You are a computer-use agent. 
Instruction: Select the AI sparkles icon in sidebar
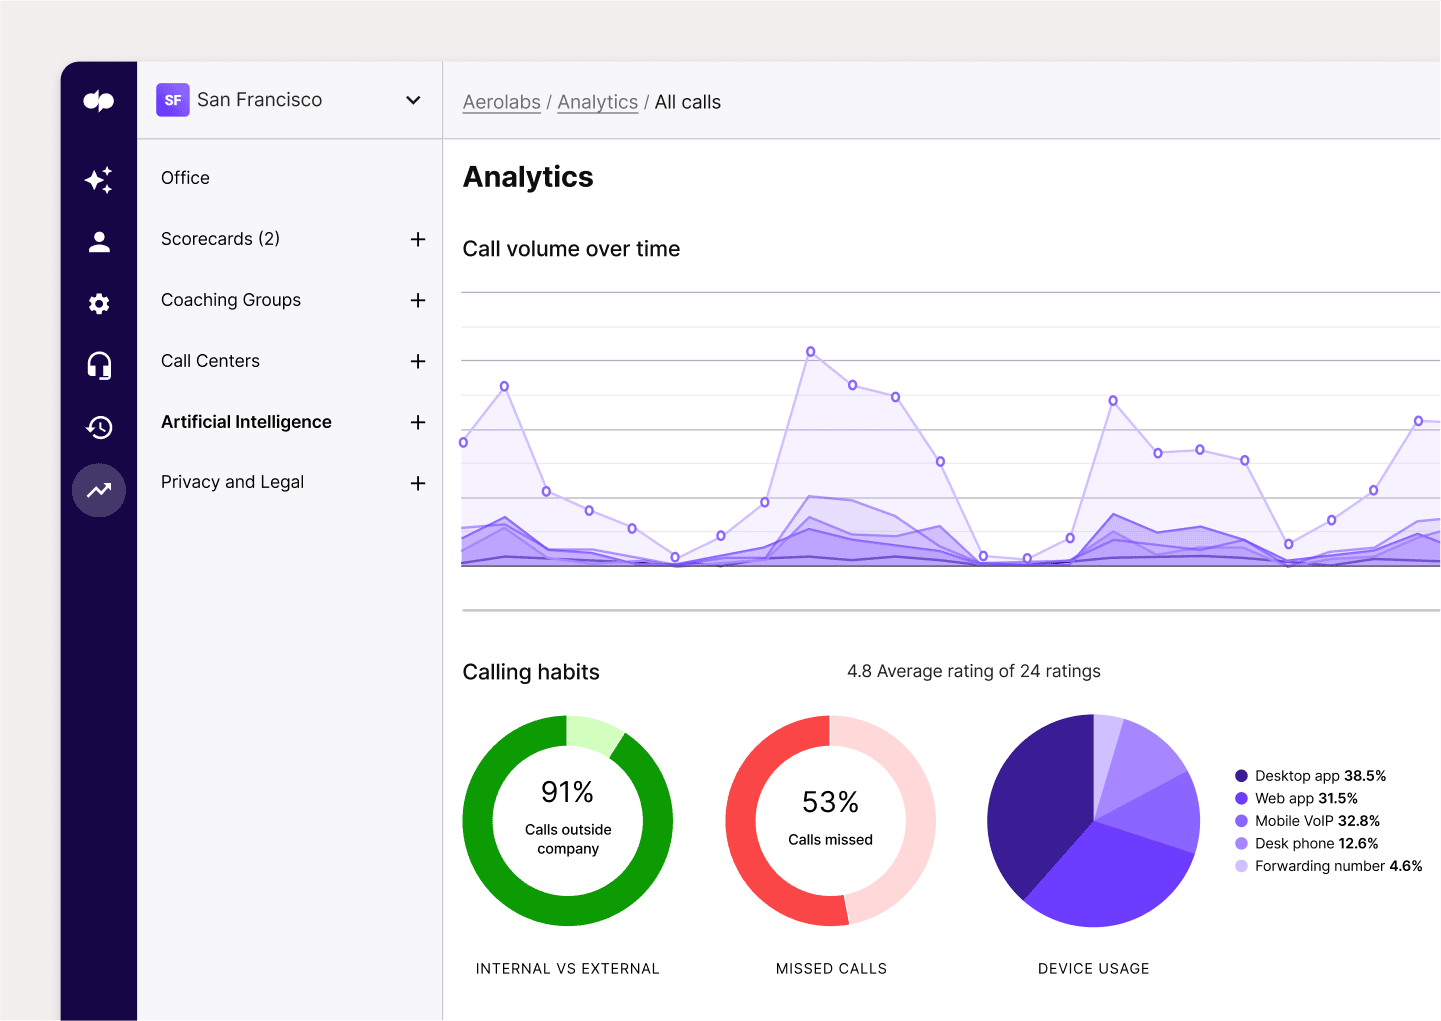tap(98, 180)
